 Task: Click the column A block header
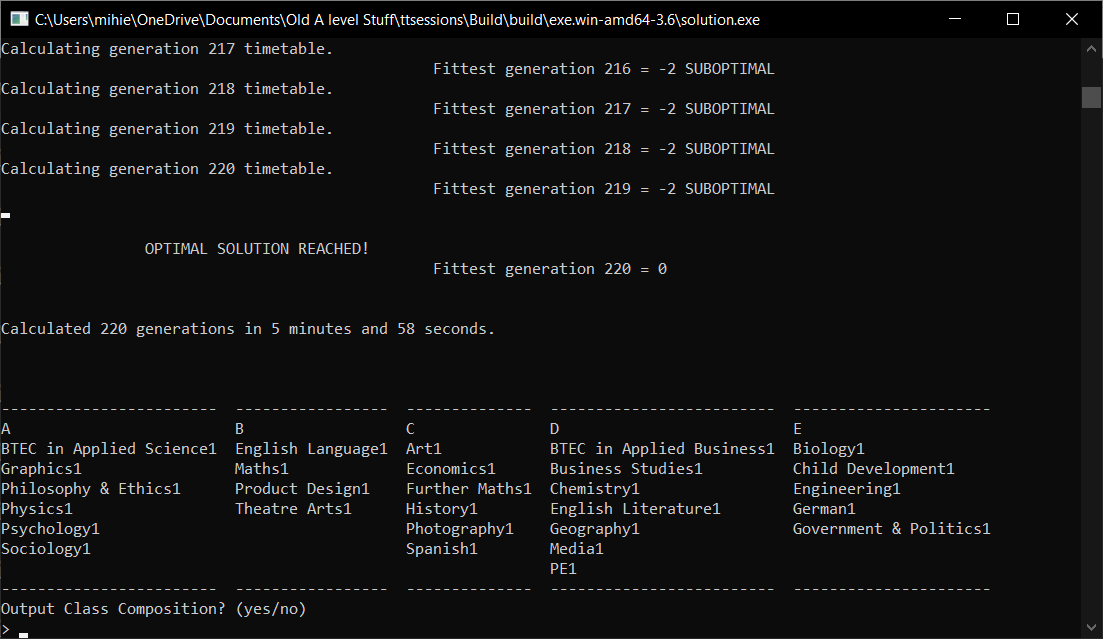(x=6, y=429)
